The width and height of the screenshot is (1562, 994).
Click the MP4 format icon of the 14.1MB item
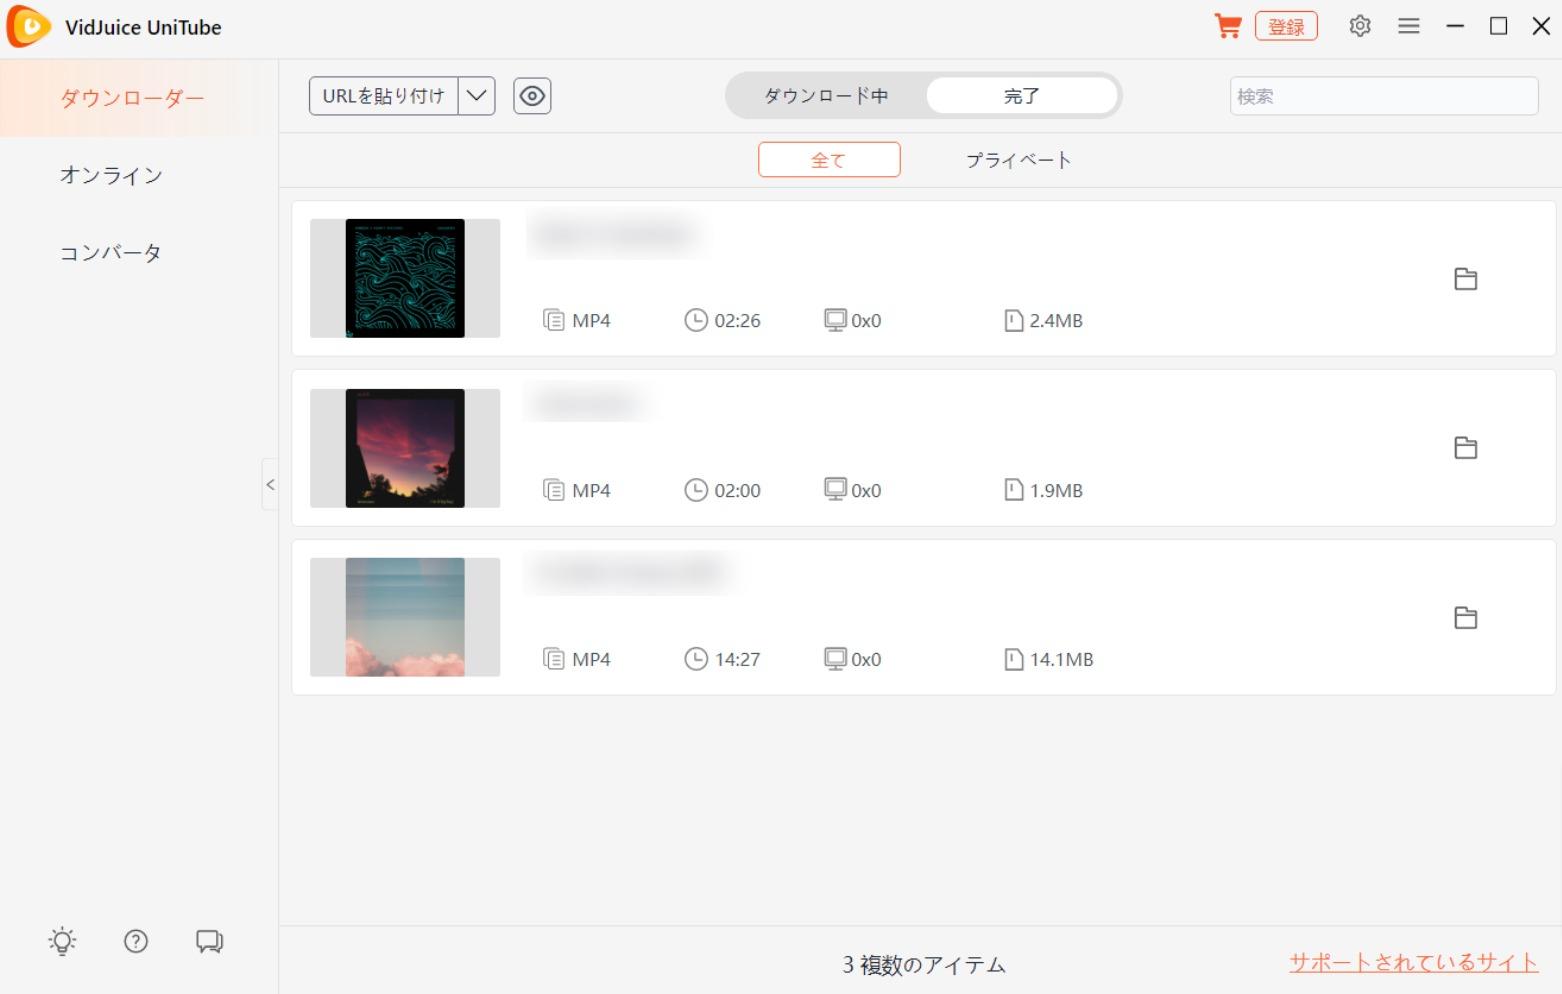pyautogui.click(x=553, y=659)
